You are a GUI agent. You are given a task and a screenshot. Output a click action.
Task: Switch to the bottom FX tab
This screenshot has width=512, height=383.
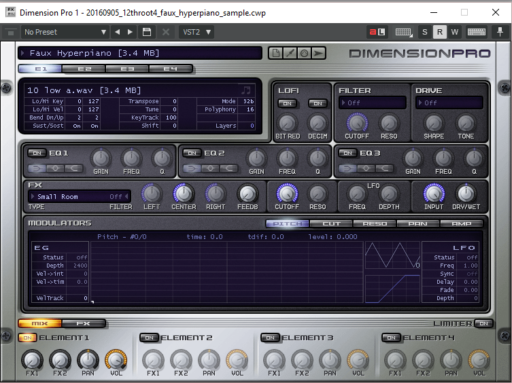click(83, 323)
